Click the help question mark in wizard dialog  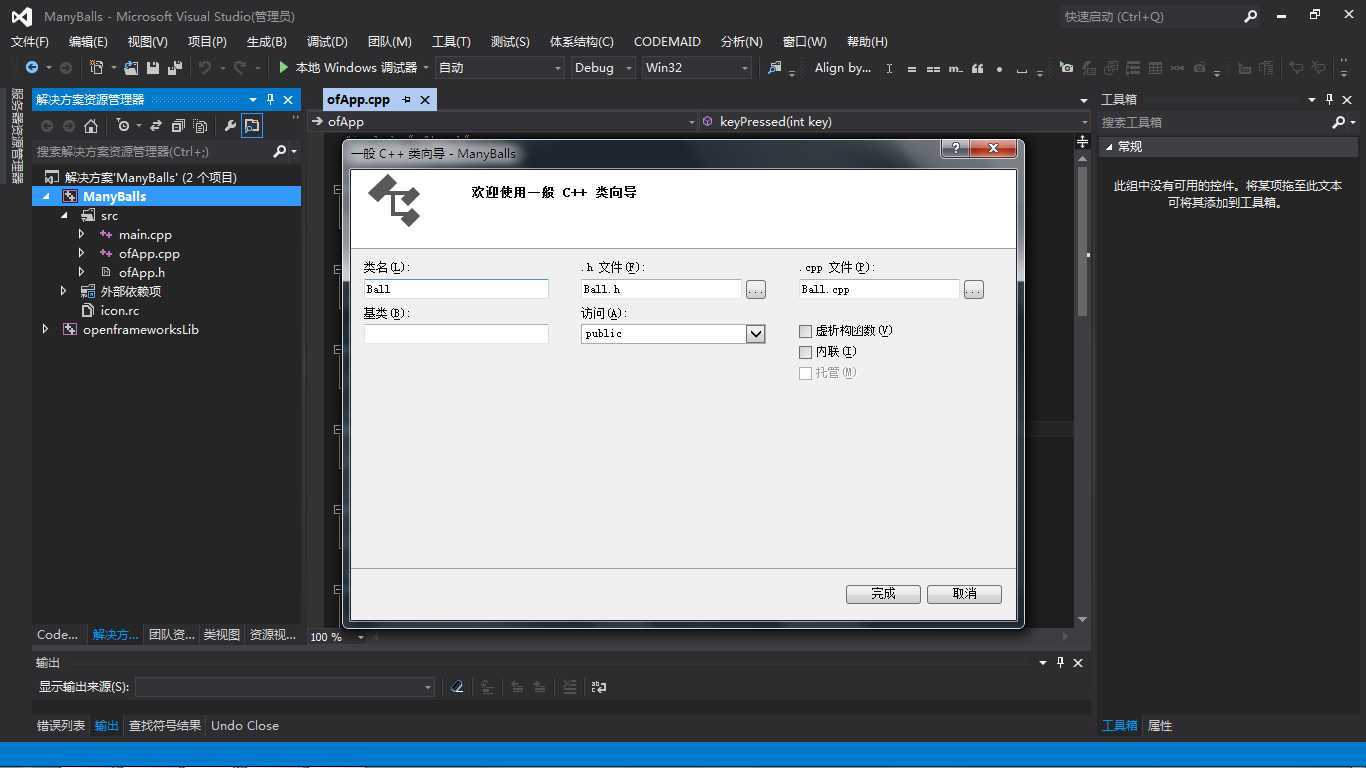click(955, 148)
